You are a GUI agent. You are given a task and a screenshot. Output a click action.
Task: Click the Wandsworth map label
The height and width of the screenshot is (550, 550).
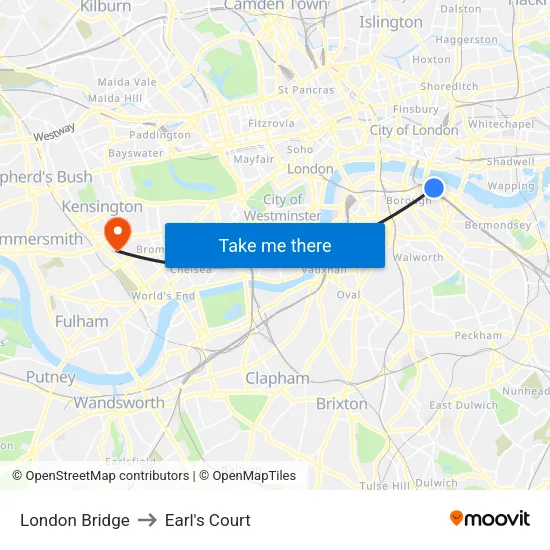(119, 403)
